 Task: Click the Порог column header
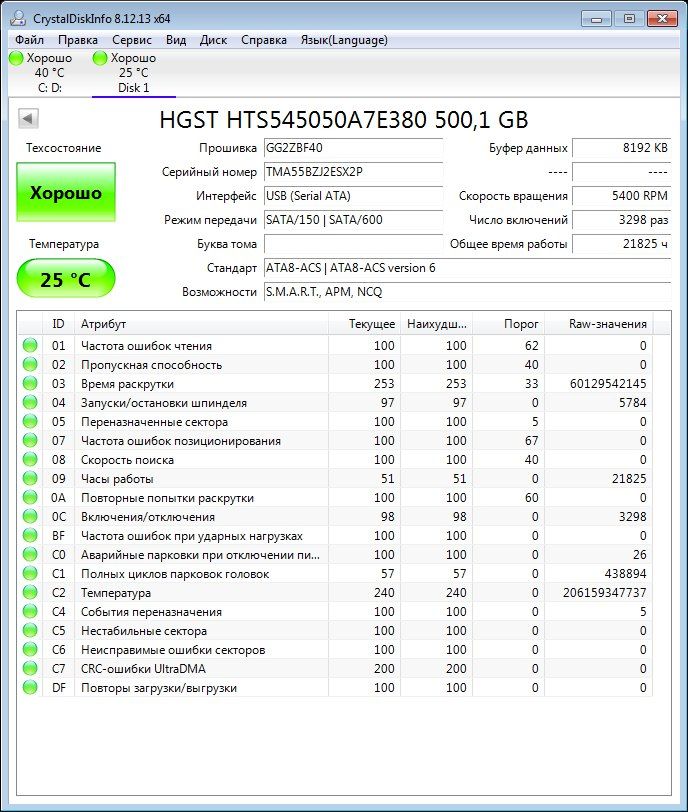point(508,324)
